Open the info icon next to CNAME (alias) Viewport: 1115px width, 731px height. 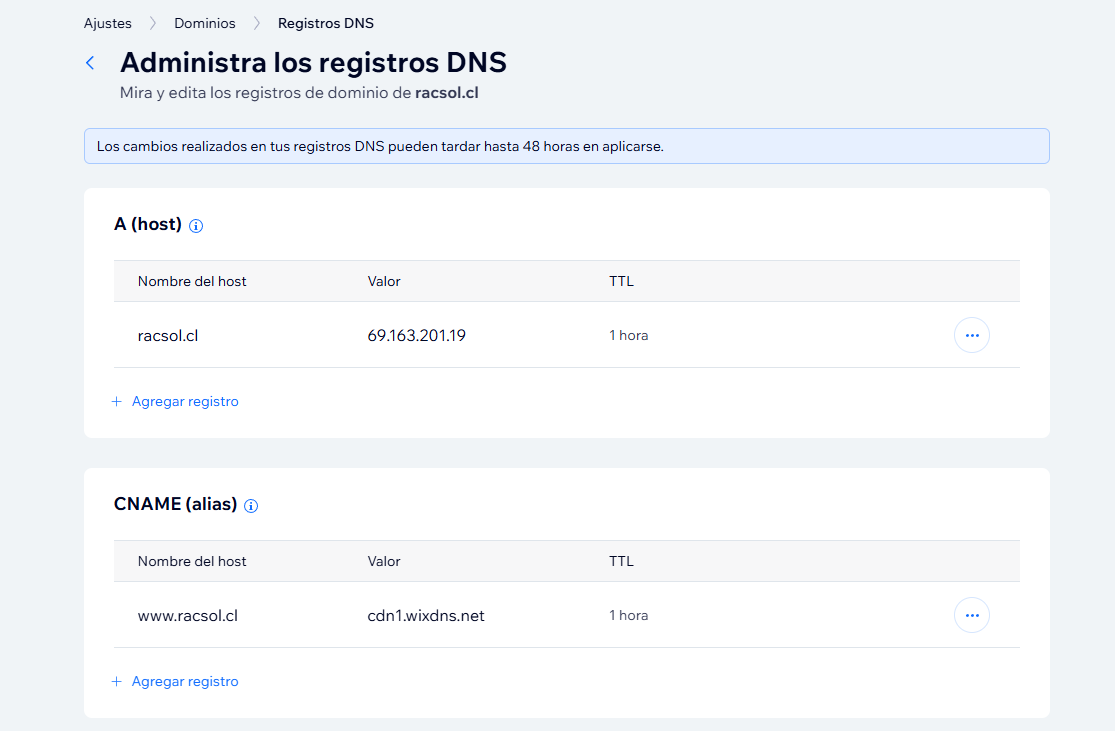pyautogui.click(x=251, y=506)
